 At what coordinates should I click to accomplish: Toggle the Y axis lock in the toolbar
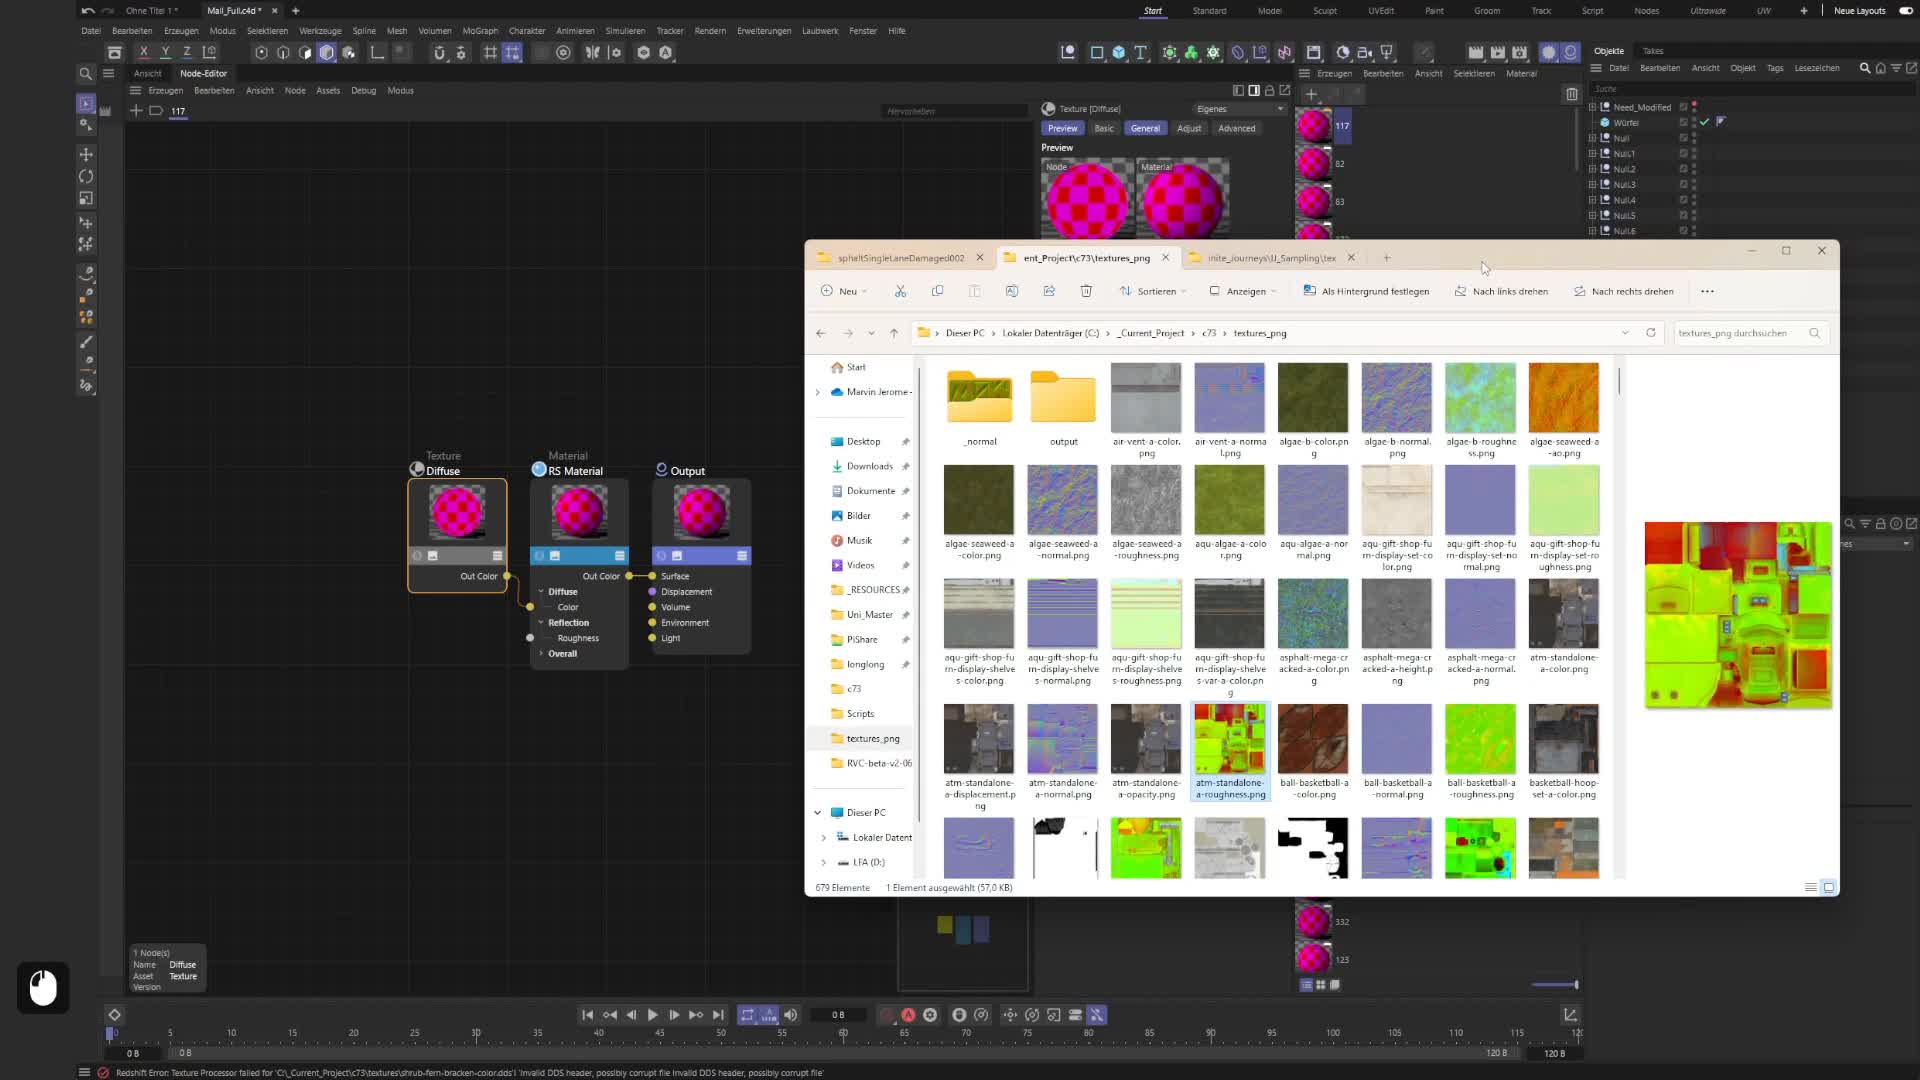pos(165,52)
